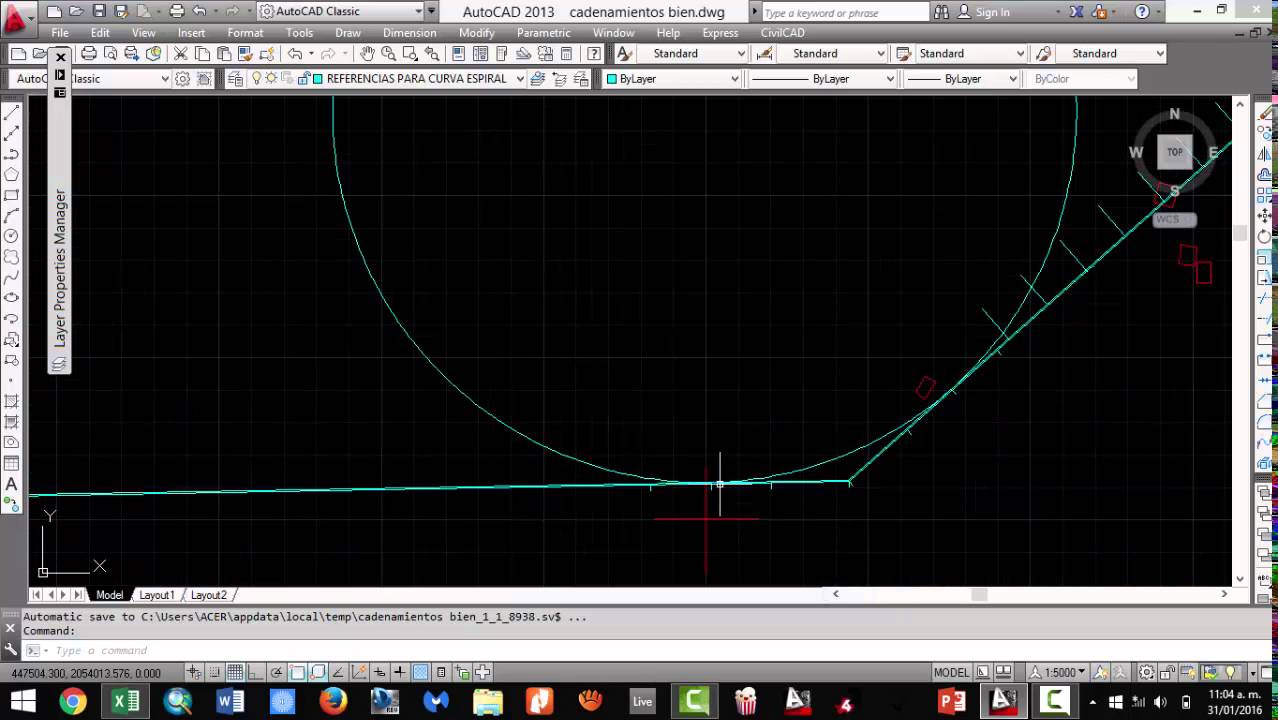The image size is (1278, 720).
Task: Select the Revision Cloud tool
Action: [x=12, y=257]
